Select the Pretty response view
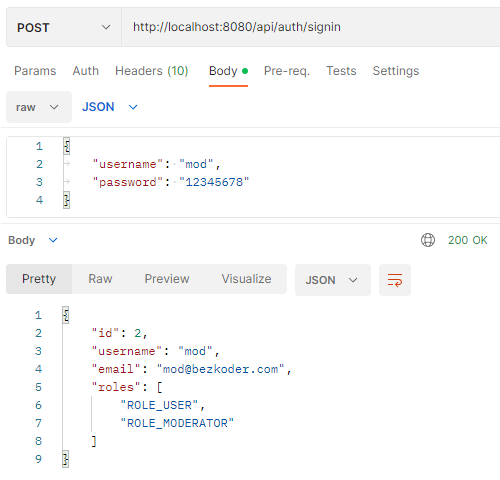 39,279
